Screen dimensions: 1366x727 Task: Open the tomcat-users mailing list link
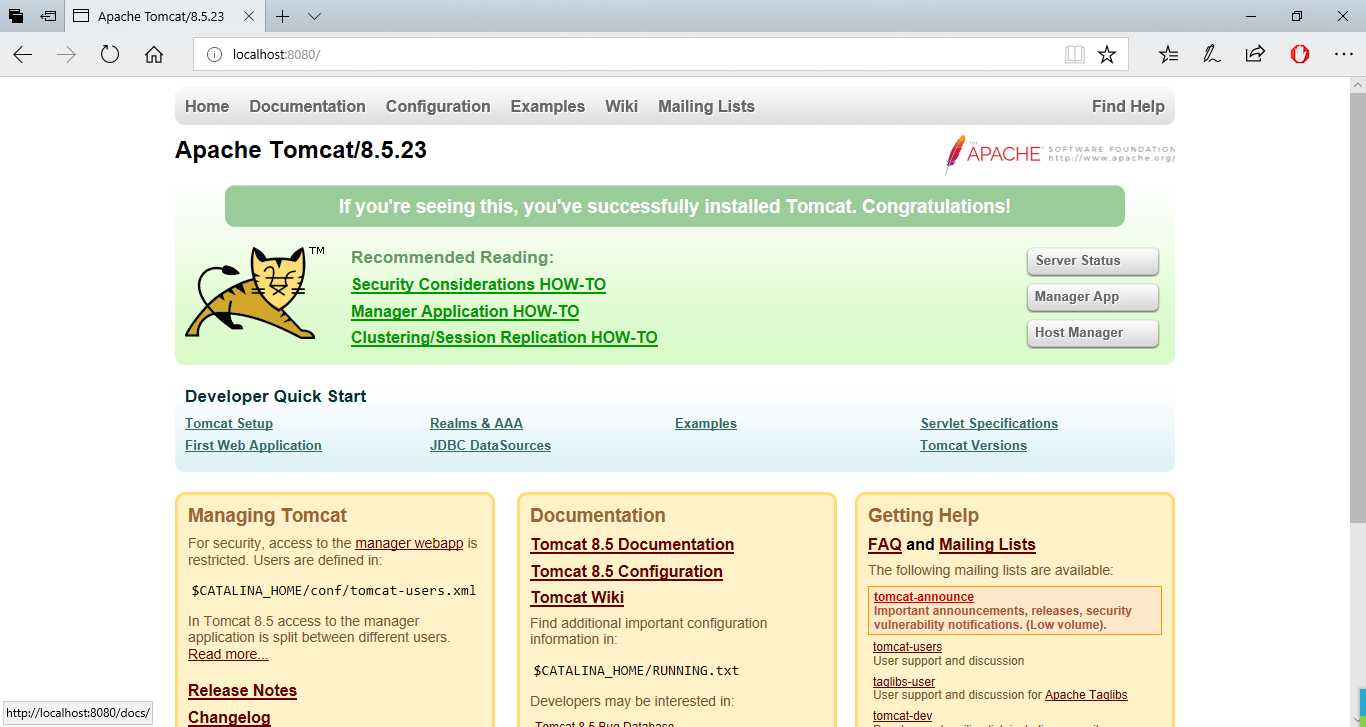pyautogui.click(x=907, y=647)
